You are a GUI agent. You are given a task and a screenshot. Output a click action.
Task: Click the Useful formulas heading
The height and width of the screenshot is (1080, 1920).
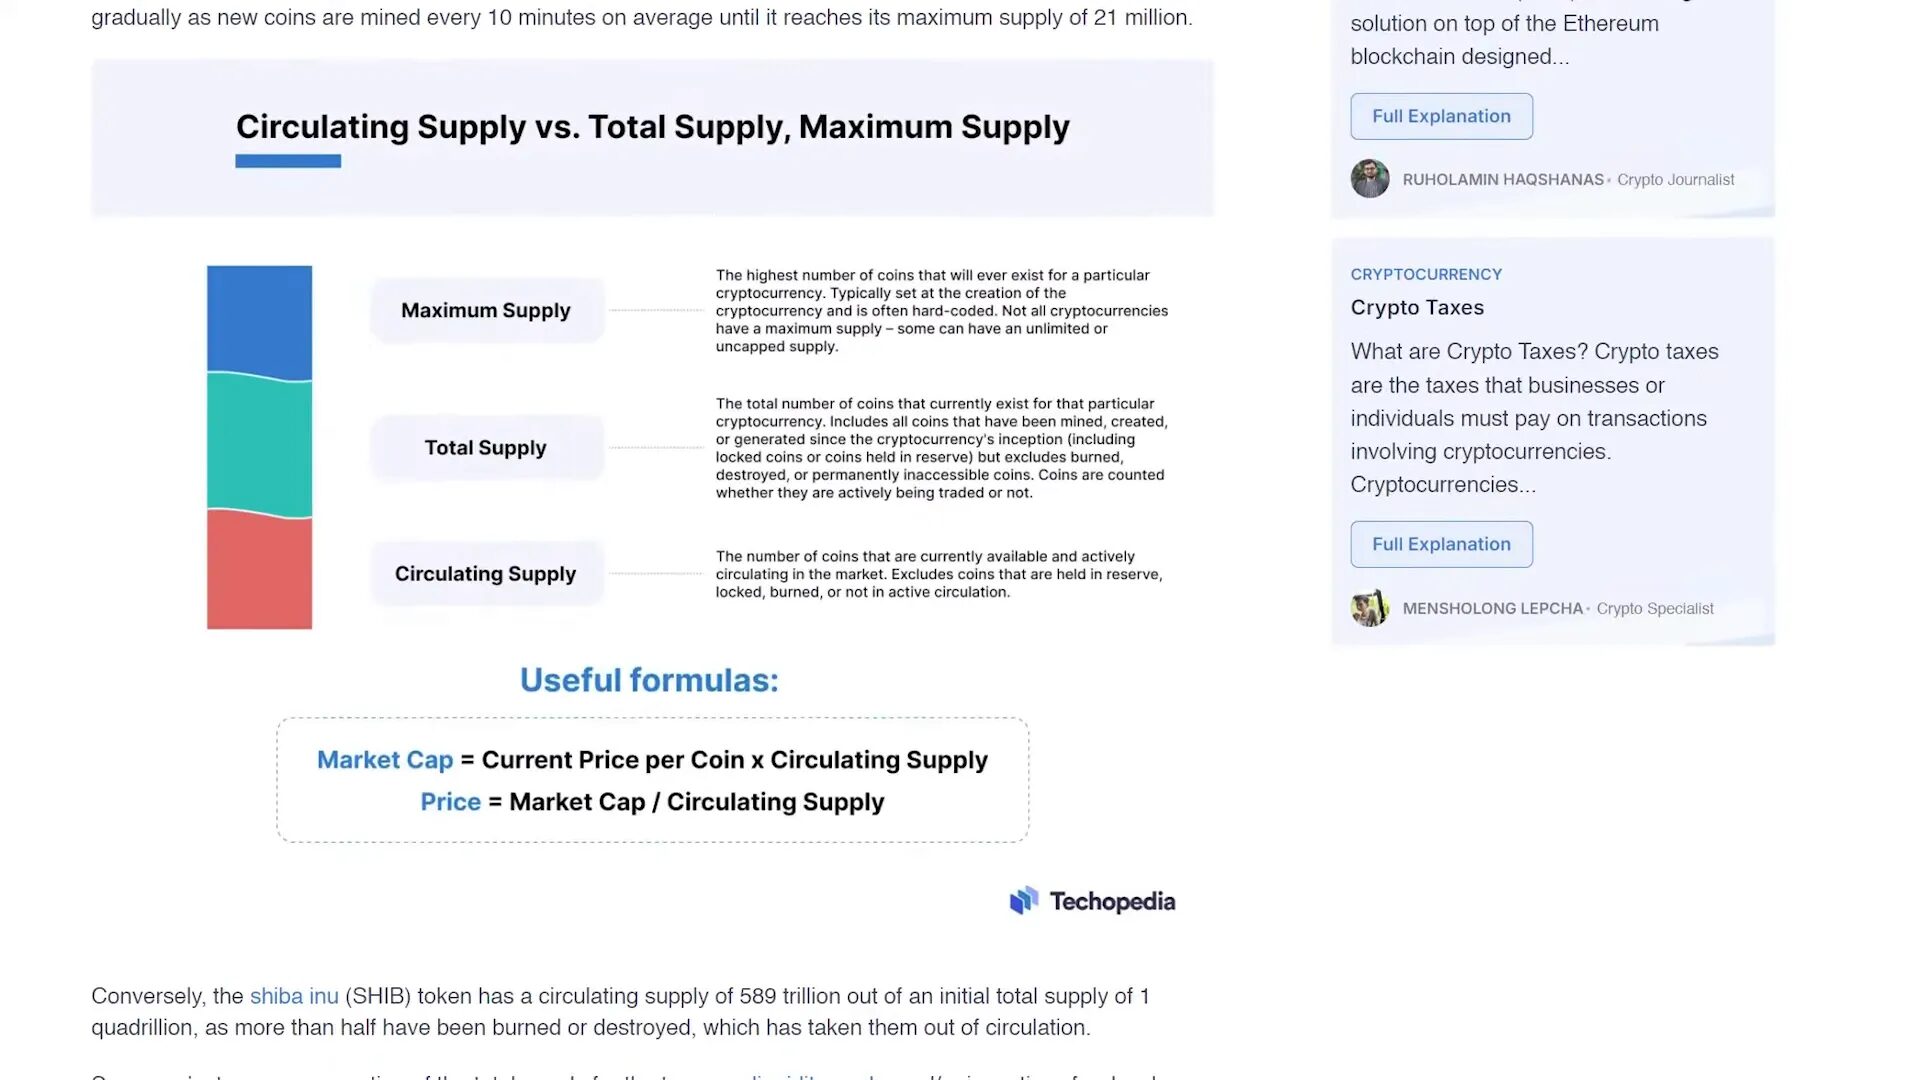649,680
